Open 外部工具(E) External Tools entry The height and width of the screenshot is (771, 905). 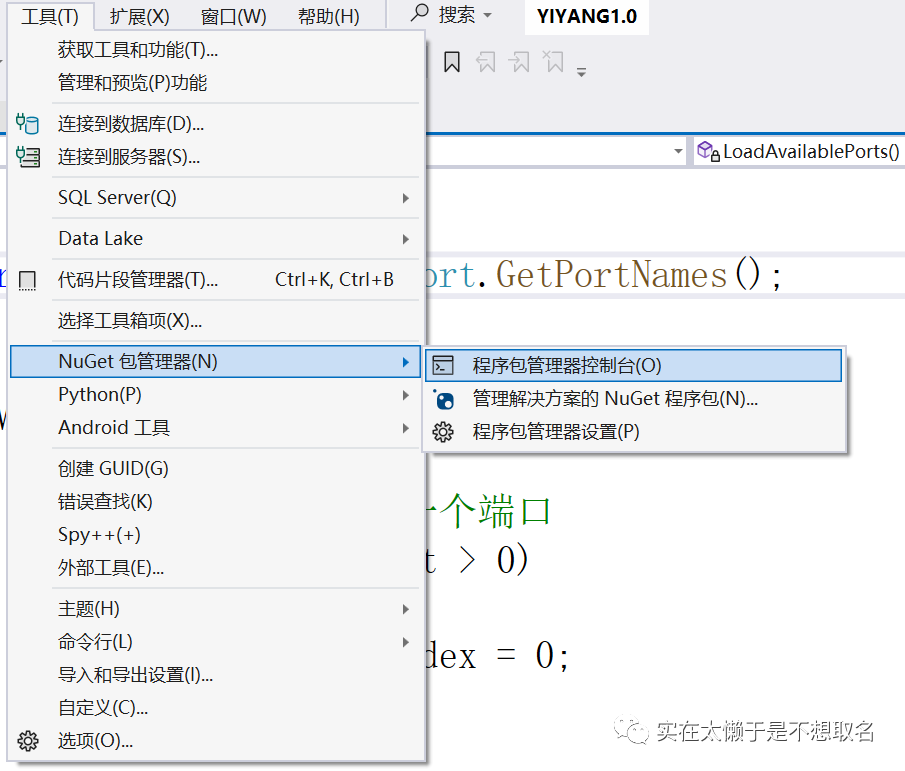click(x=111, y=568)
